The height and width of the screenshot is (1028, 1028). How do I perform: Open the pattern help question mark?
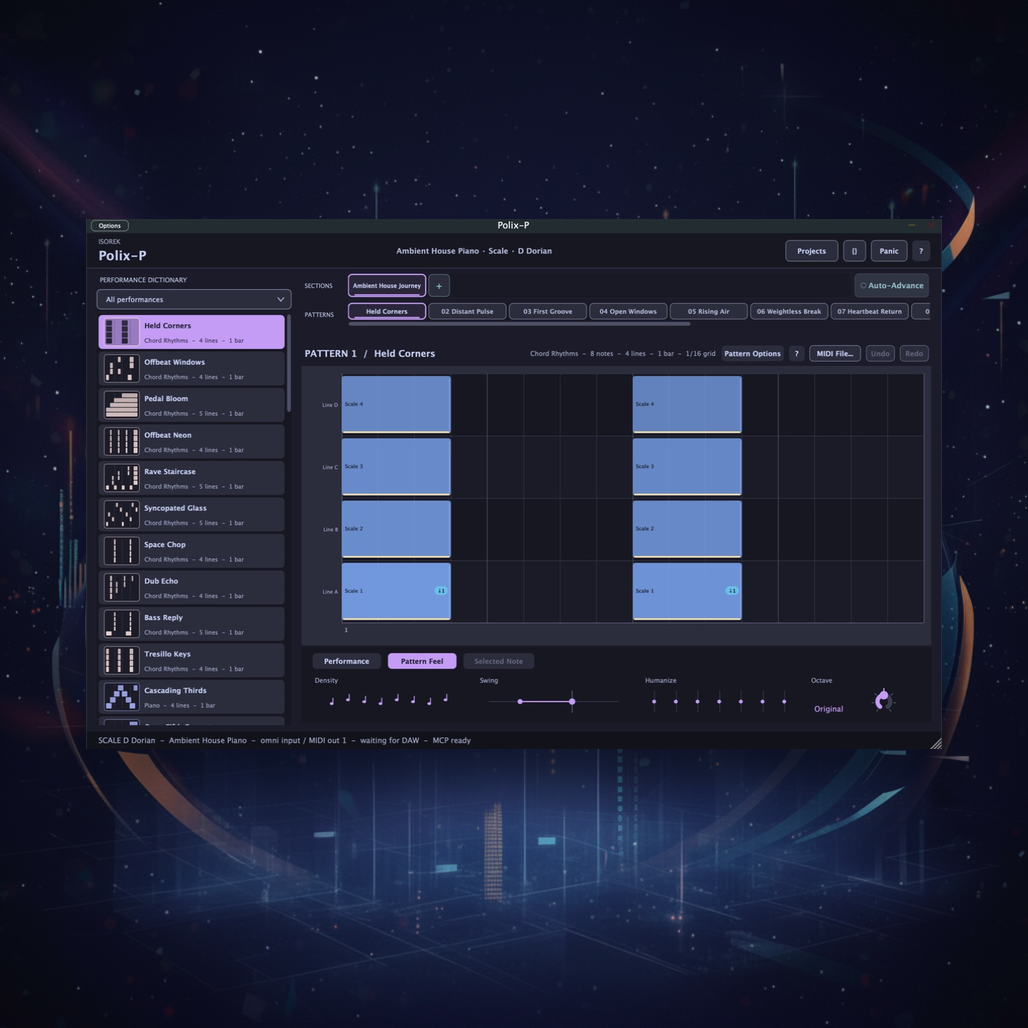click(797, 353)
